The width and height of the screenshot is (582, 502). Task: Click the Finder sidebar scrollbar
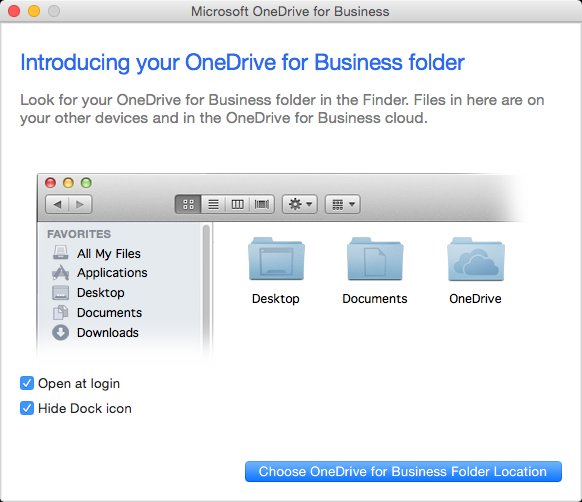[x=206, y=290]
